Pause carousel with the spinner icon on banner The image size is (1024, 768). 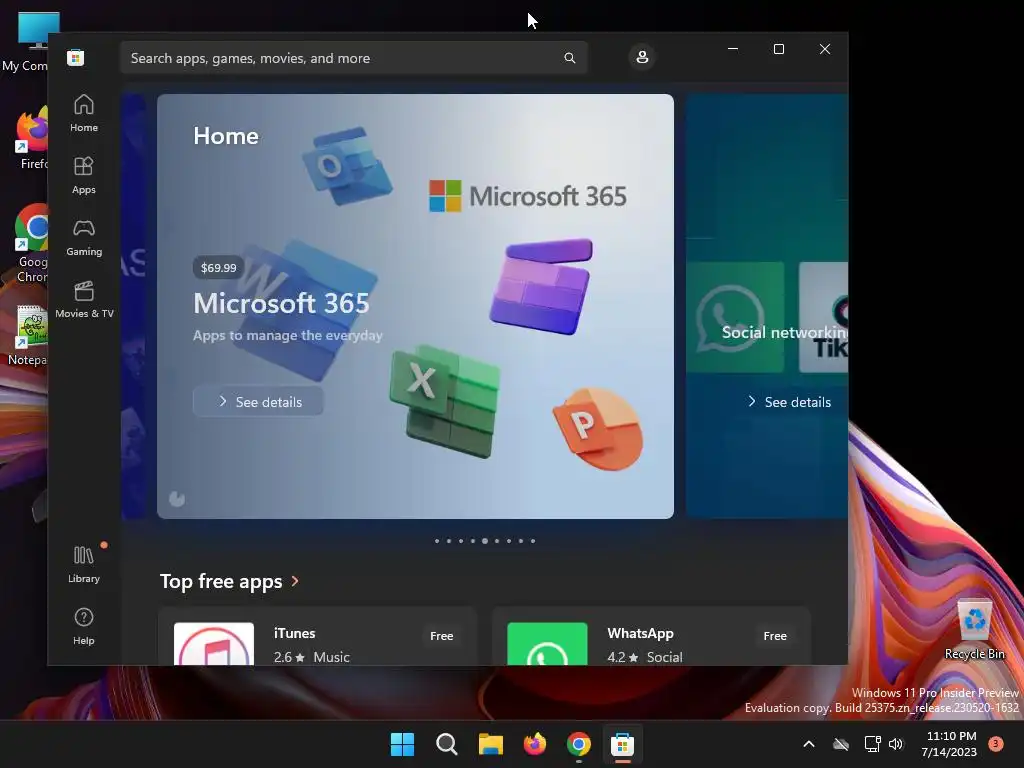(177, 499)
